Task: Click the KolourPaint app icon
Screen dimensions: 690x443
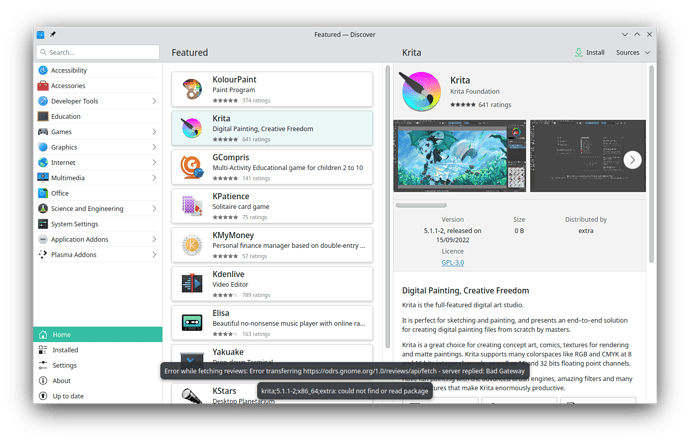Action: 192,89
